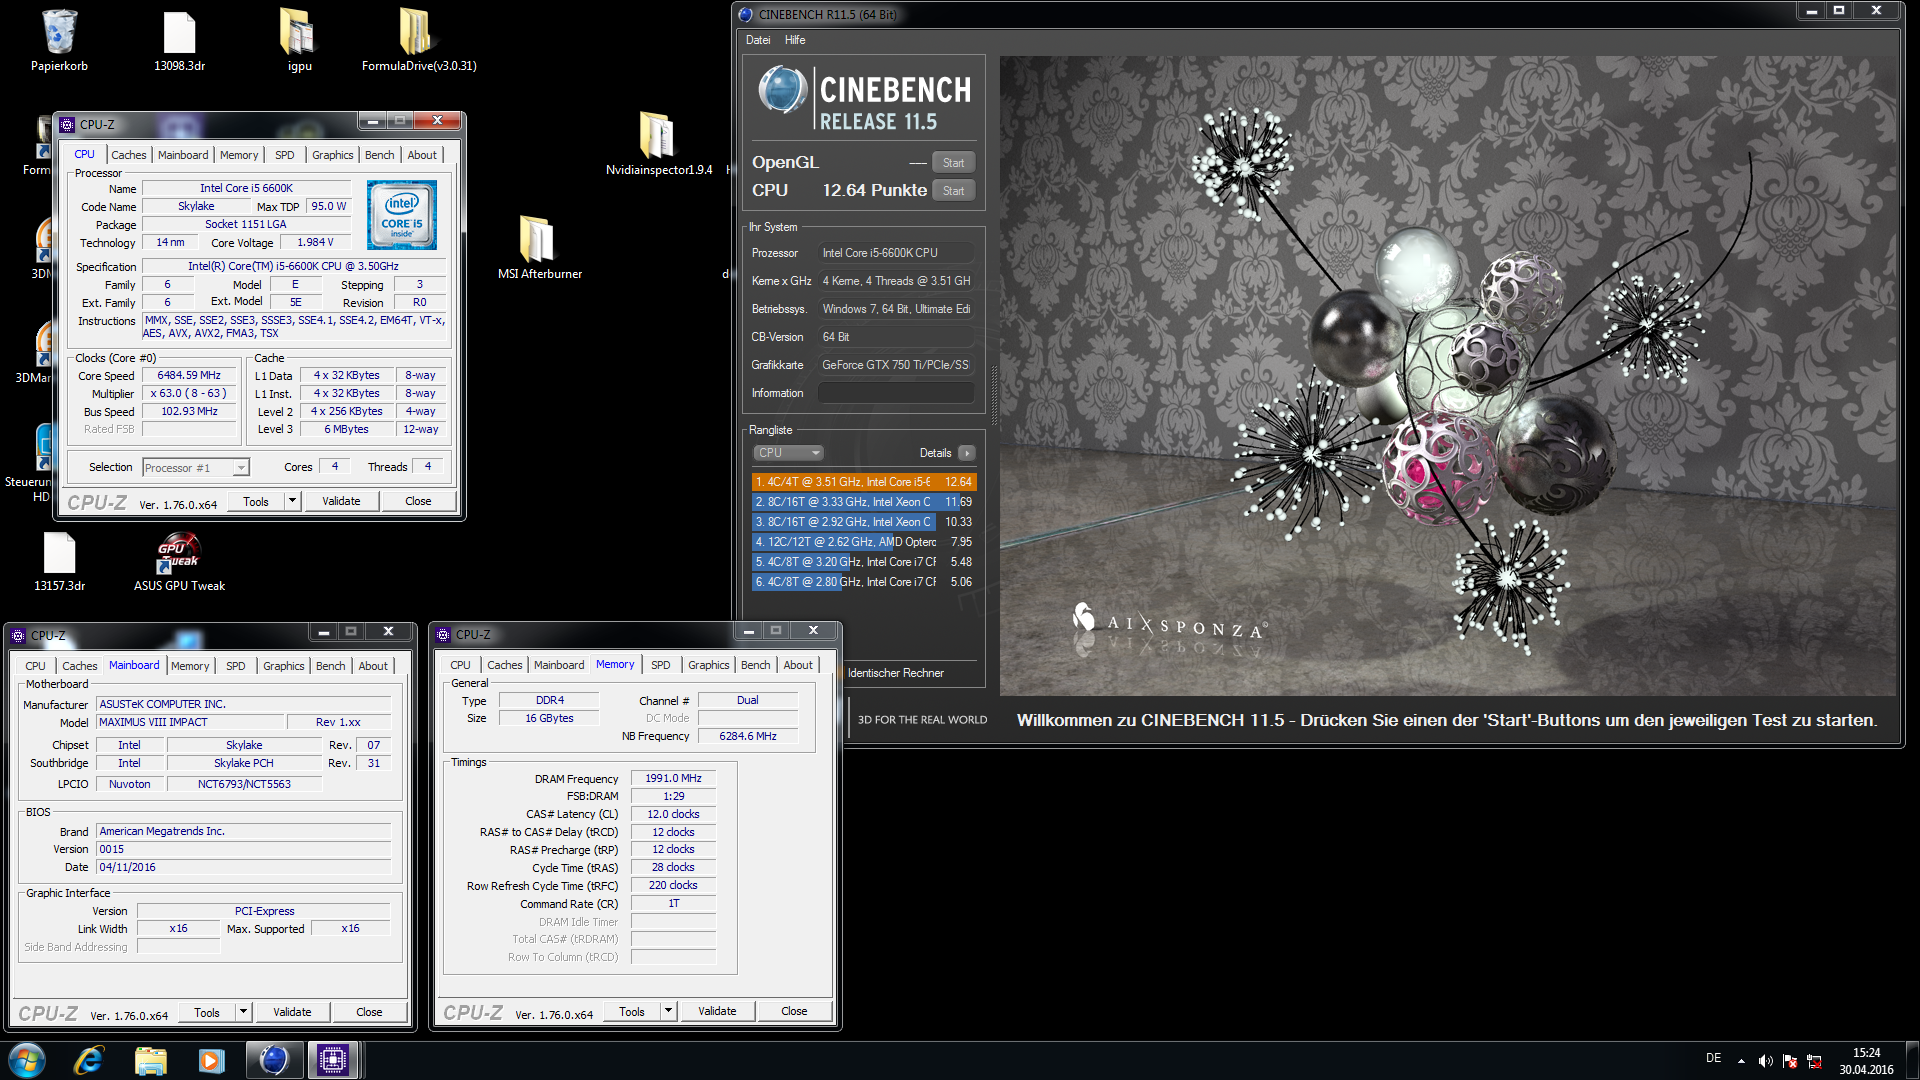
Task: Click Validate in the Memory CPU-Z window
Action: (x=717, y=1011)
